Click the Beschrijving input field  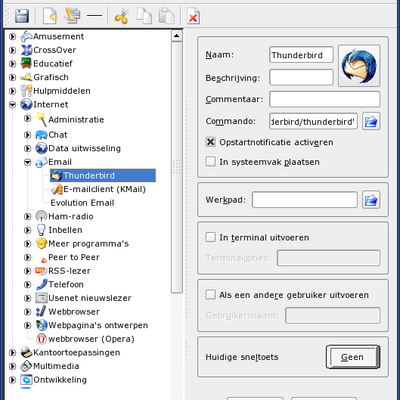[x=301, y=78]
